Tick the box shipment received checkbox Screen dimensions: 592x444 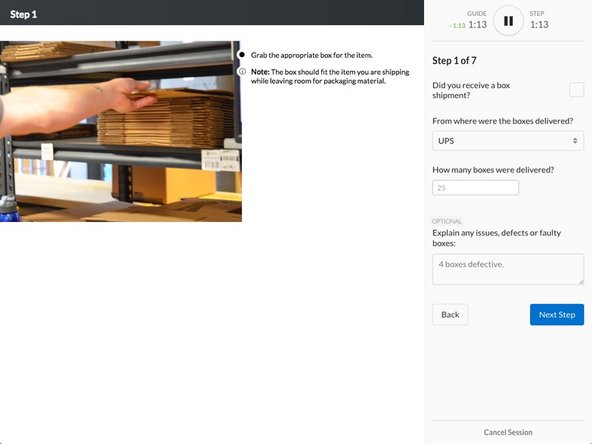tap(576, 90)
